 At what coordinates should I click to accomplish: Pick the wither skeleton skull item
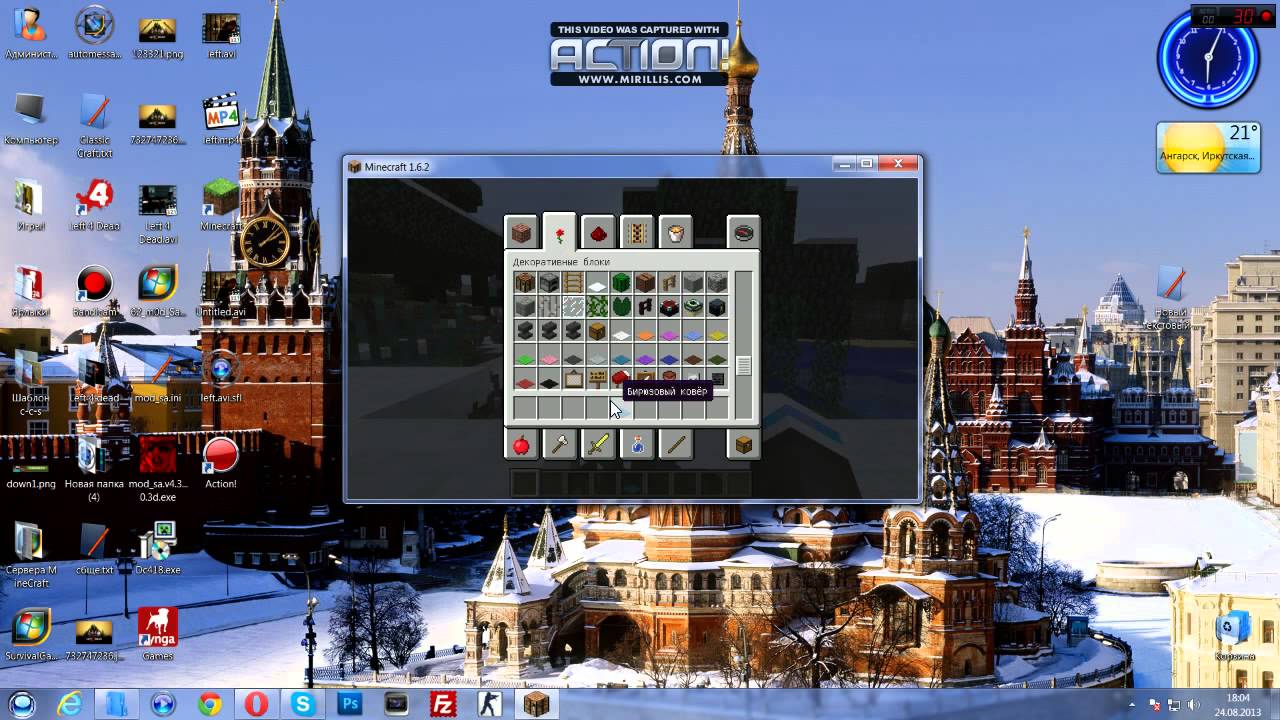717,379
